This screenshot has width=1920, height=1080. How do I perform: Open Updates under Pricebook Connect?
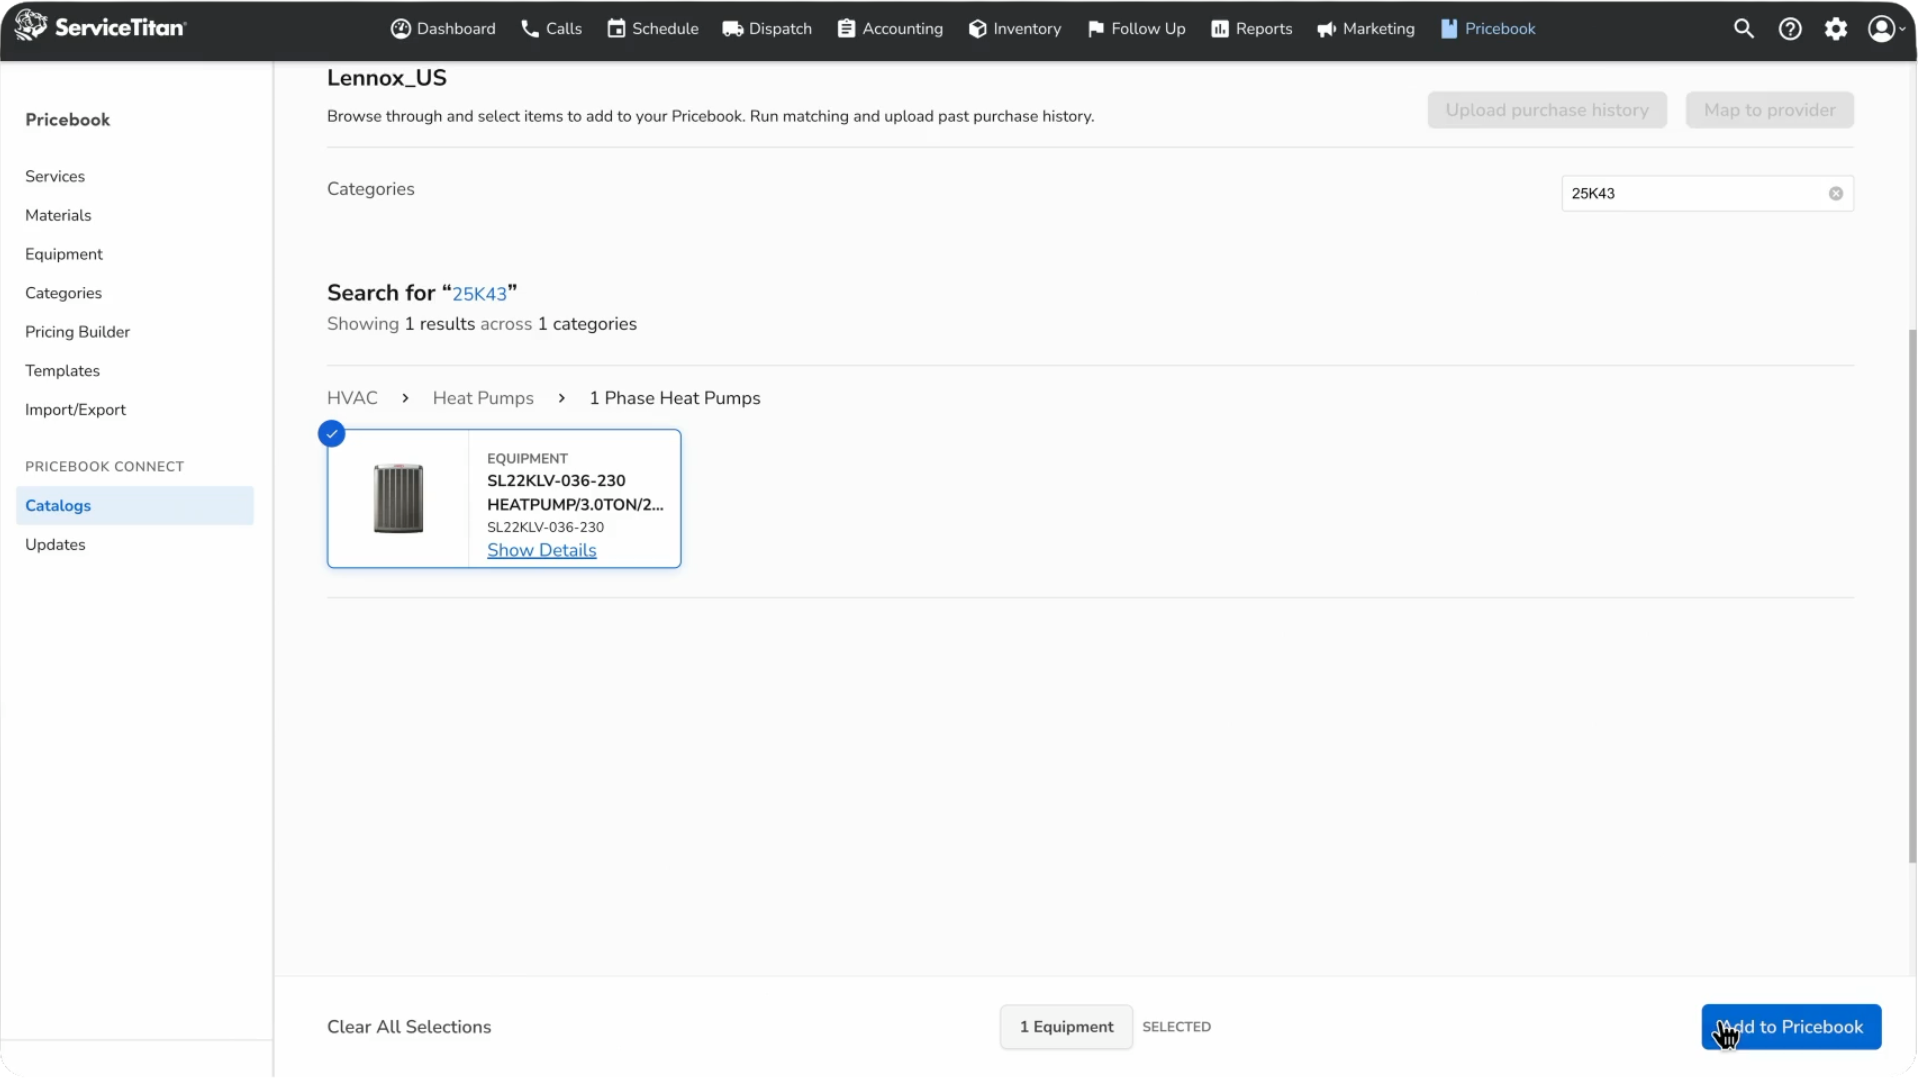point(55,545)
